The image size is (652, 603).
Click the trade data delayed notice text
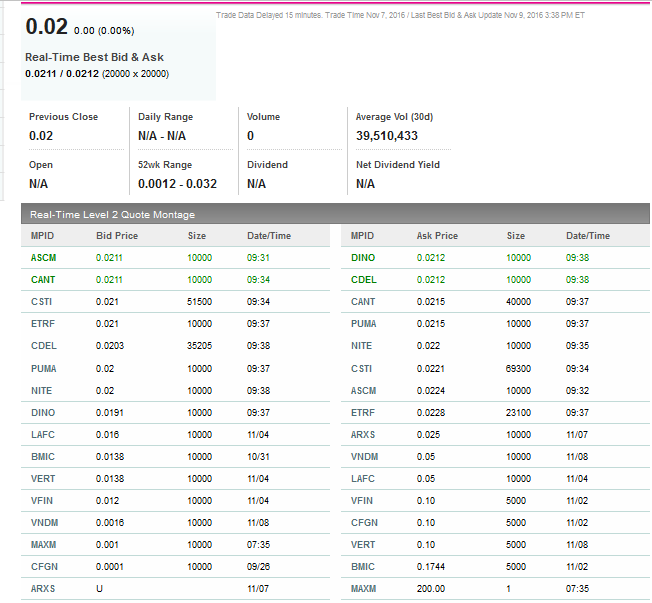[x=400, y=15]
